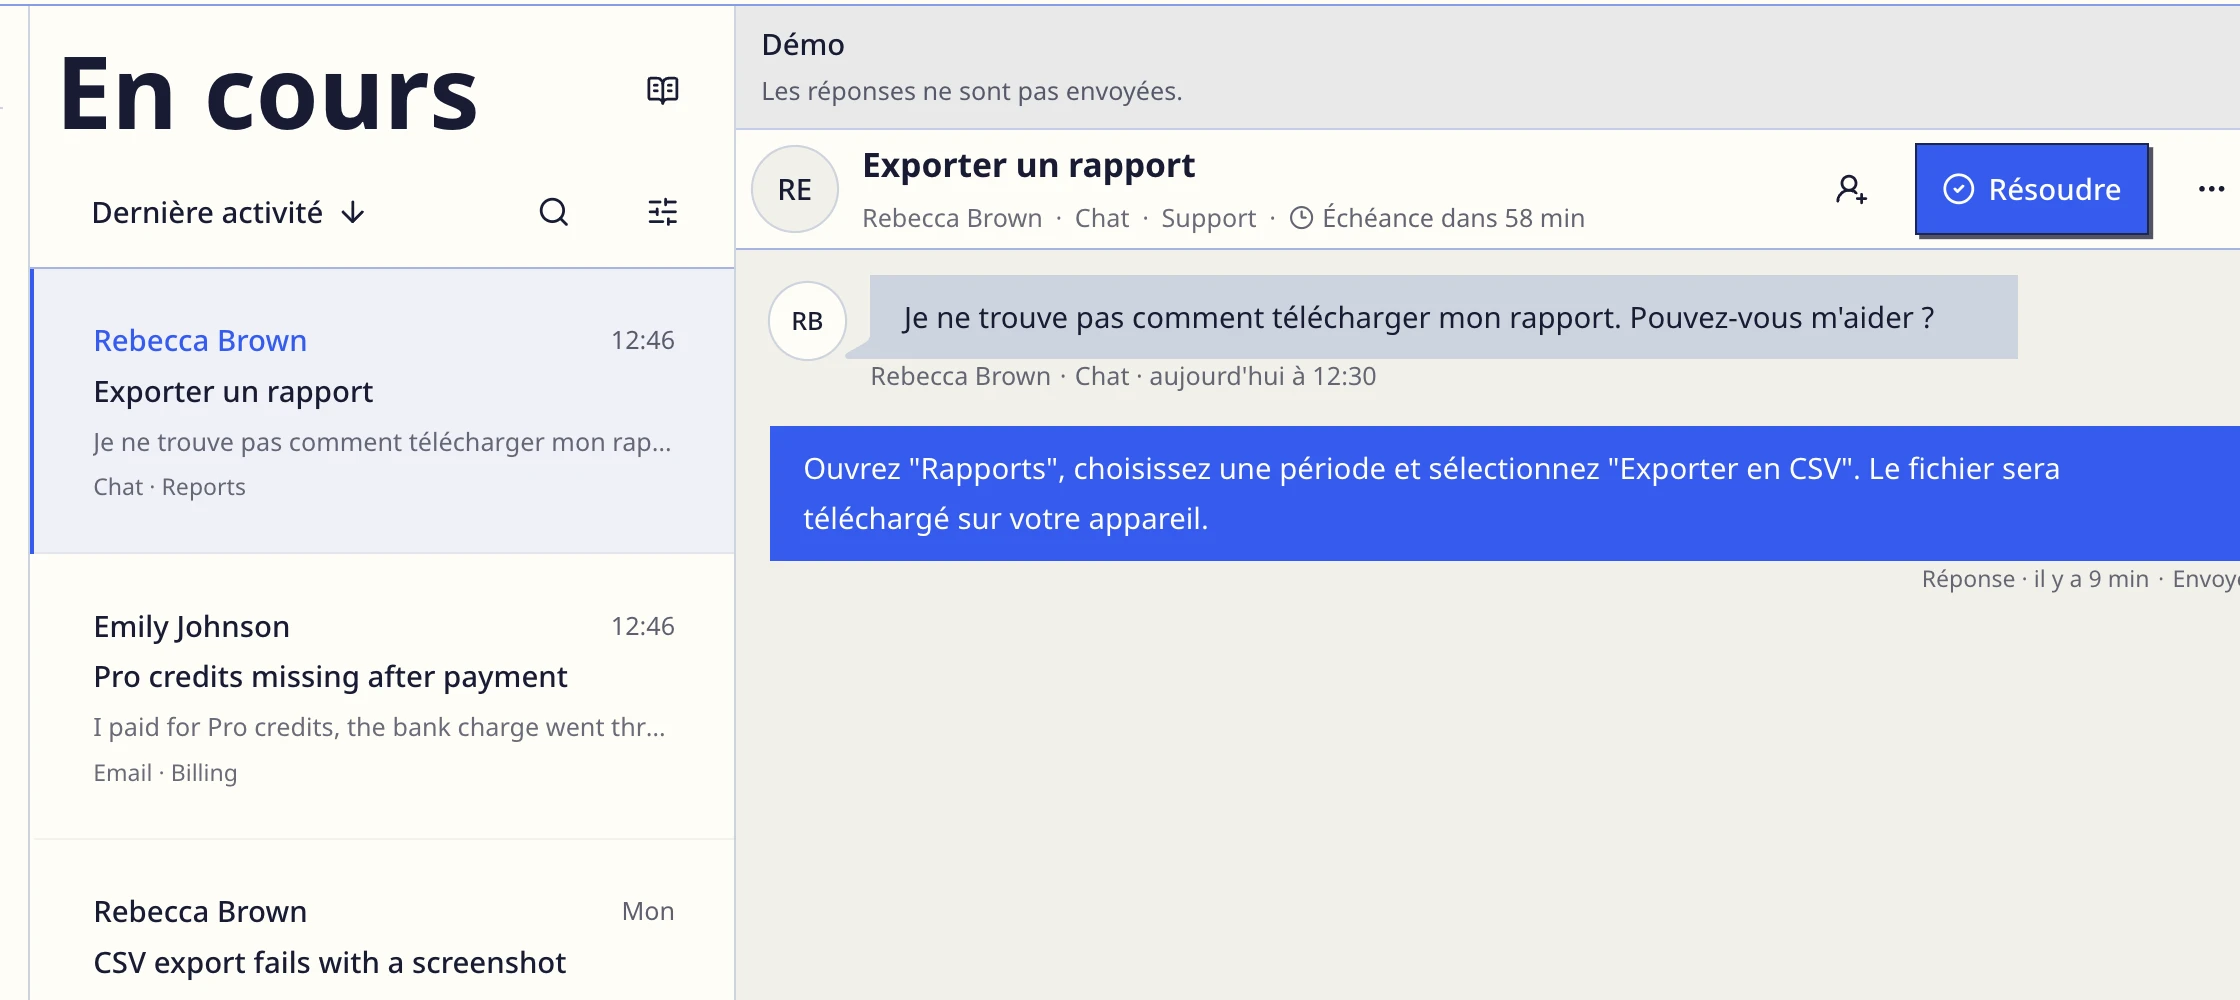Image resolution: width=2240 pixels, height=1000 pixels.
Task: Click the Chat · Reports tags
Action: 169,487
